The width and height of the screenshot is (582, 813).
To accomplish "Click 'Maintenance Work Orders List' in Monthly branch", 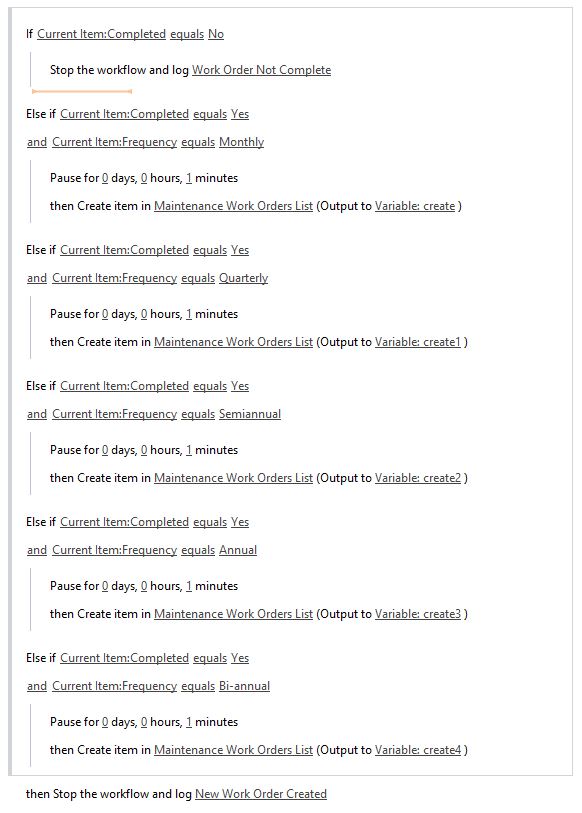I will [x=233, y=206].
